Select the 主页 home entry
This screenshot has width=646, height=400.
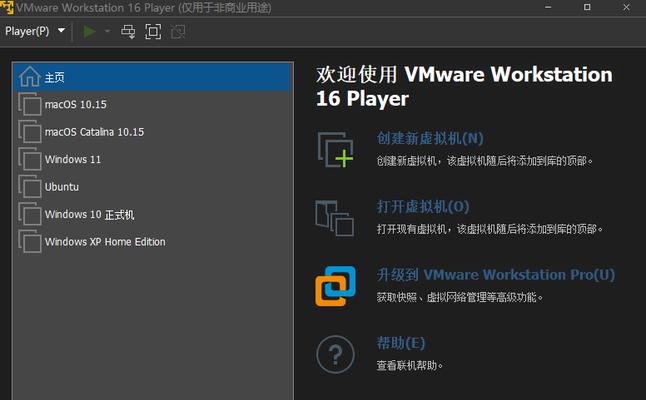pos(153,77)
